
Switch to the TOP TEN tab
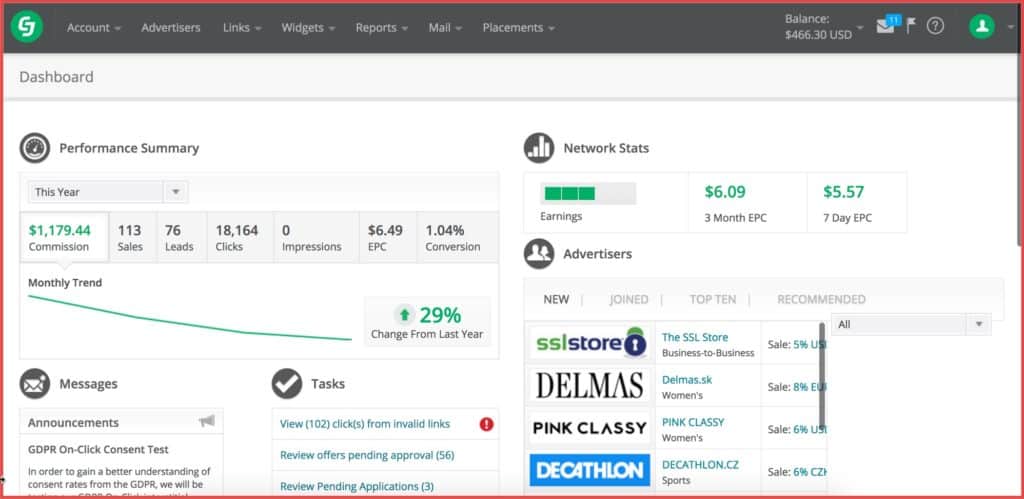pyautogui.click(x=712, y=299)
